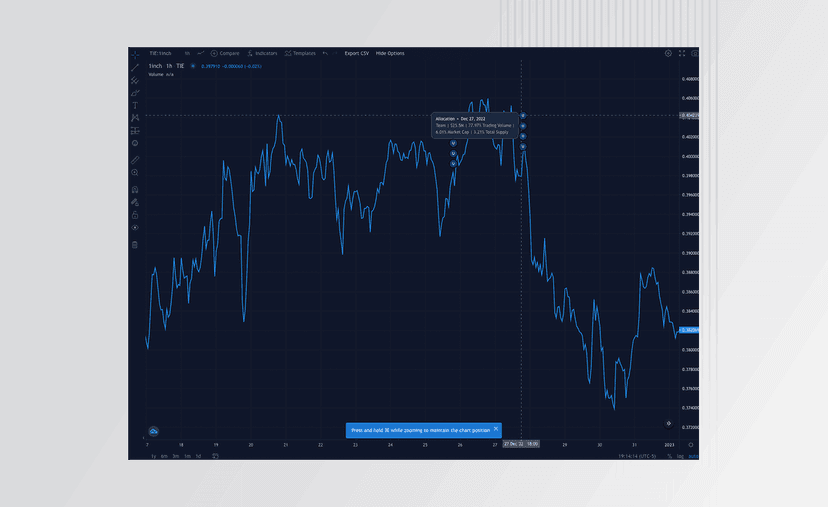The image size is (828, 507).
Task: Toggle lock all drawings
Action: [x=135, y=214]
